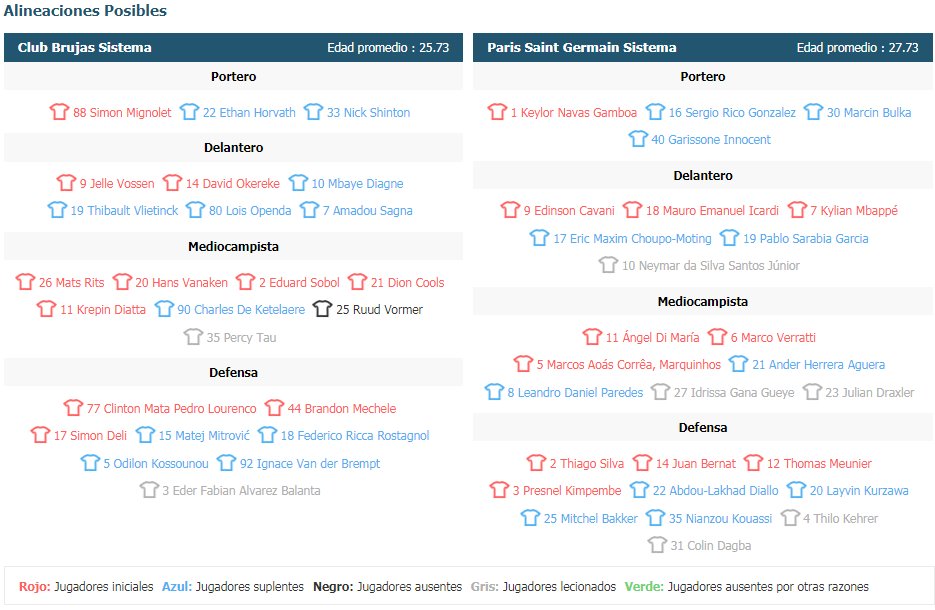The height and width of the screenshot is (610, 935).
Task: Open player 18 Mauro Emanuel Icardi
Action: (x=712, y=210)
